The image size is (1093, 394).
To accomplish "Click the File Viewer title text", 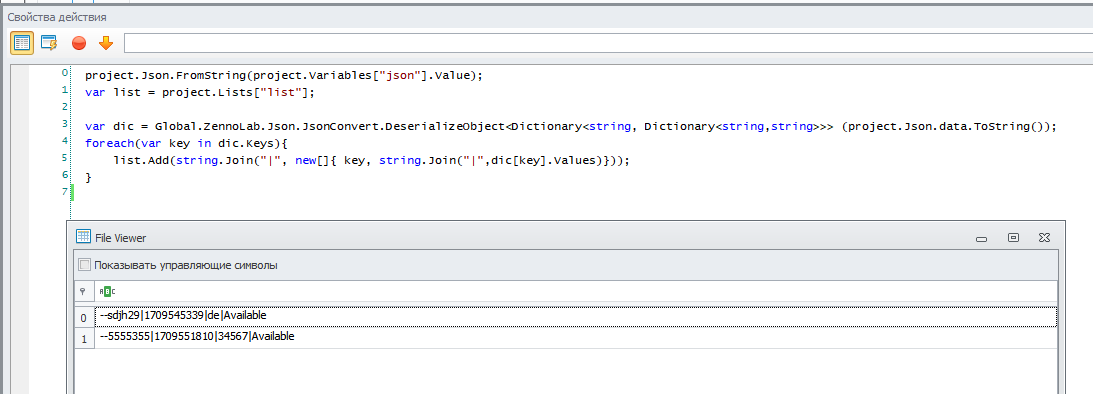I will coord(121,238).
